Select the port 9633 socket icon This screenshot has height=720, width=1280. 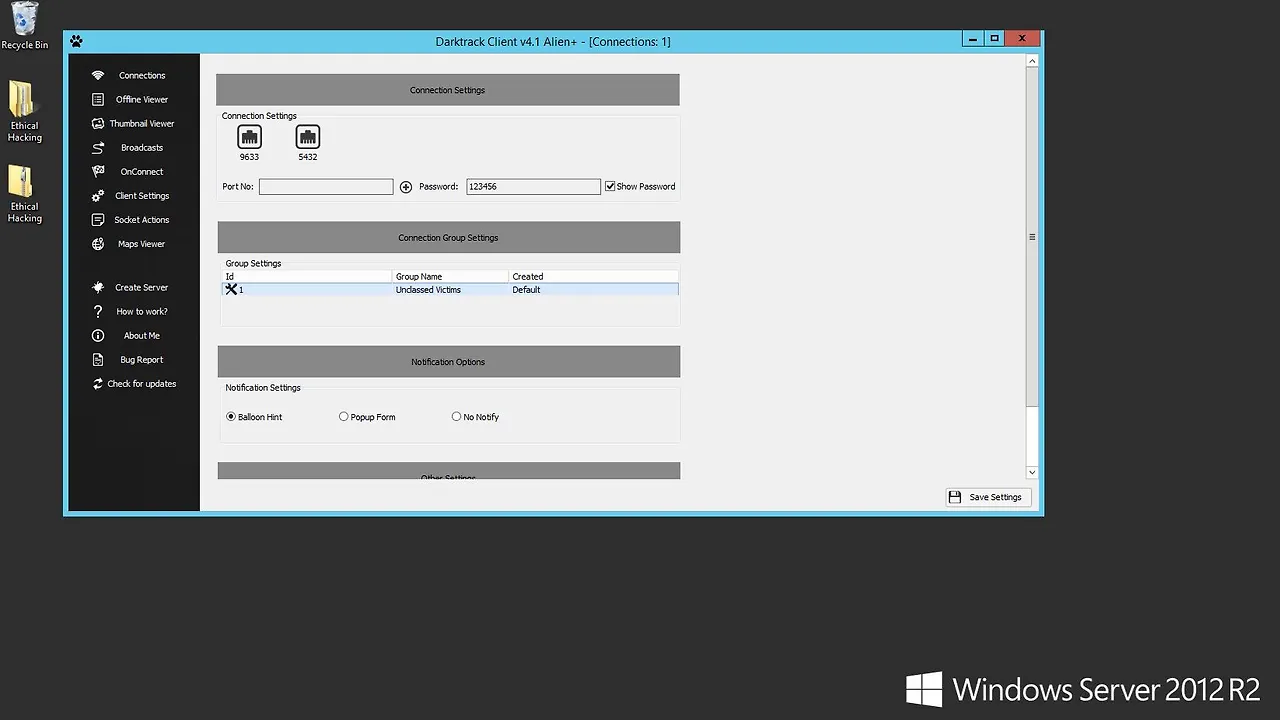(x=249, y=137)
